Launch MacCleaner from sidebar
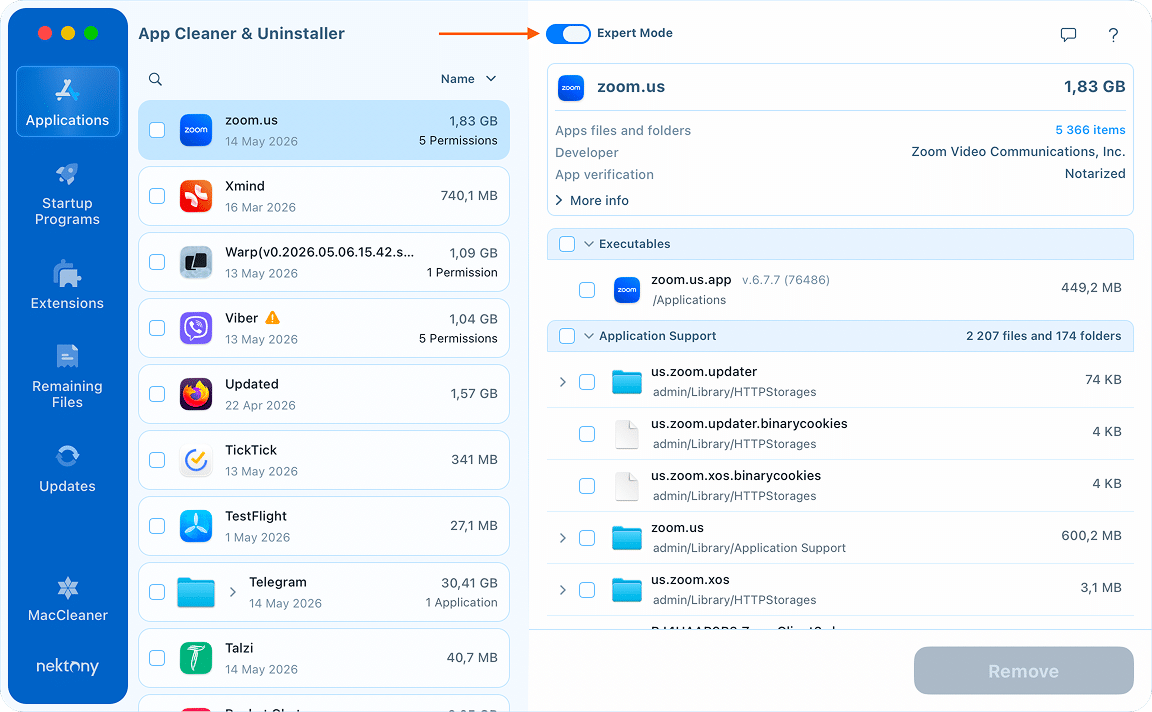 (68, 600)
